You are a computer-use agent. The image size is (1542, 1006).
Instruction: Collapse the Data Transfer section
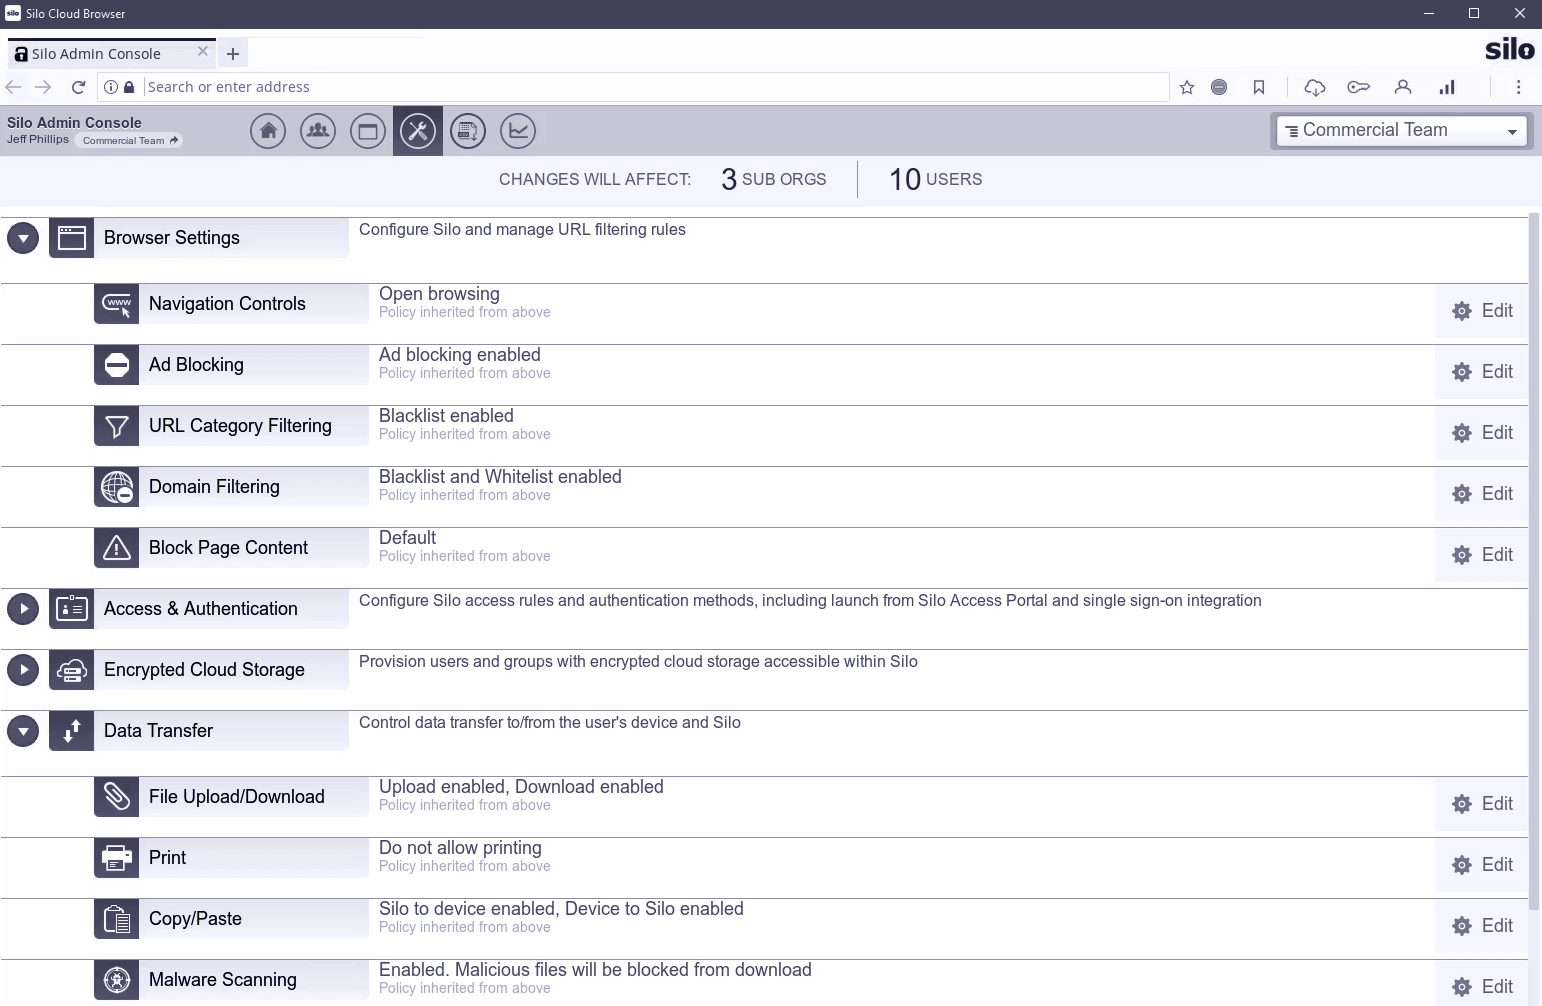(23, 731)
